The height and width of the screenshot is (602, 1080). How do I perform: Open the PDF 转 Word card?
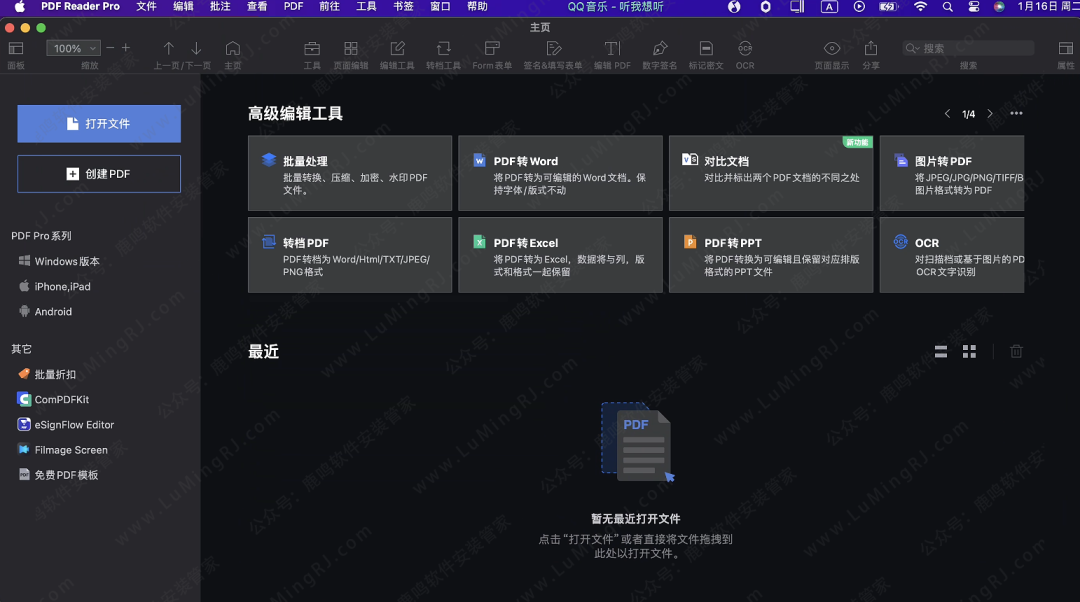[x=561, y=173]
